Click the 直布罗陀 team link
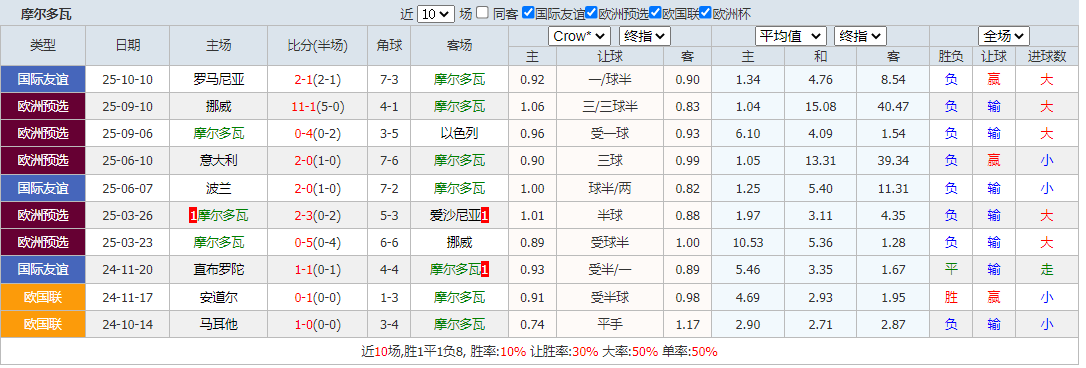The height and width of the screenshot is (368, 1086). pos(219,270)
